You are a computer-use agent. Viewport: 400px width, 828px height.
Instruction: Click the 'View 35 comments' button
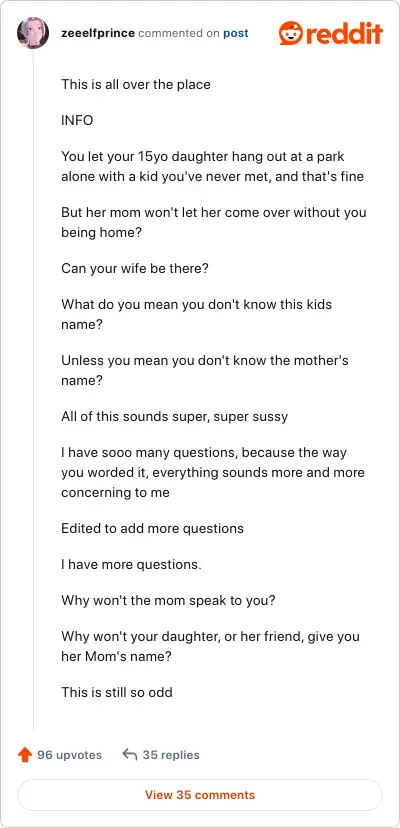200,795
